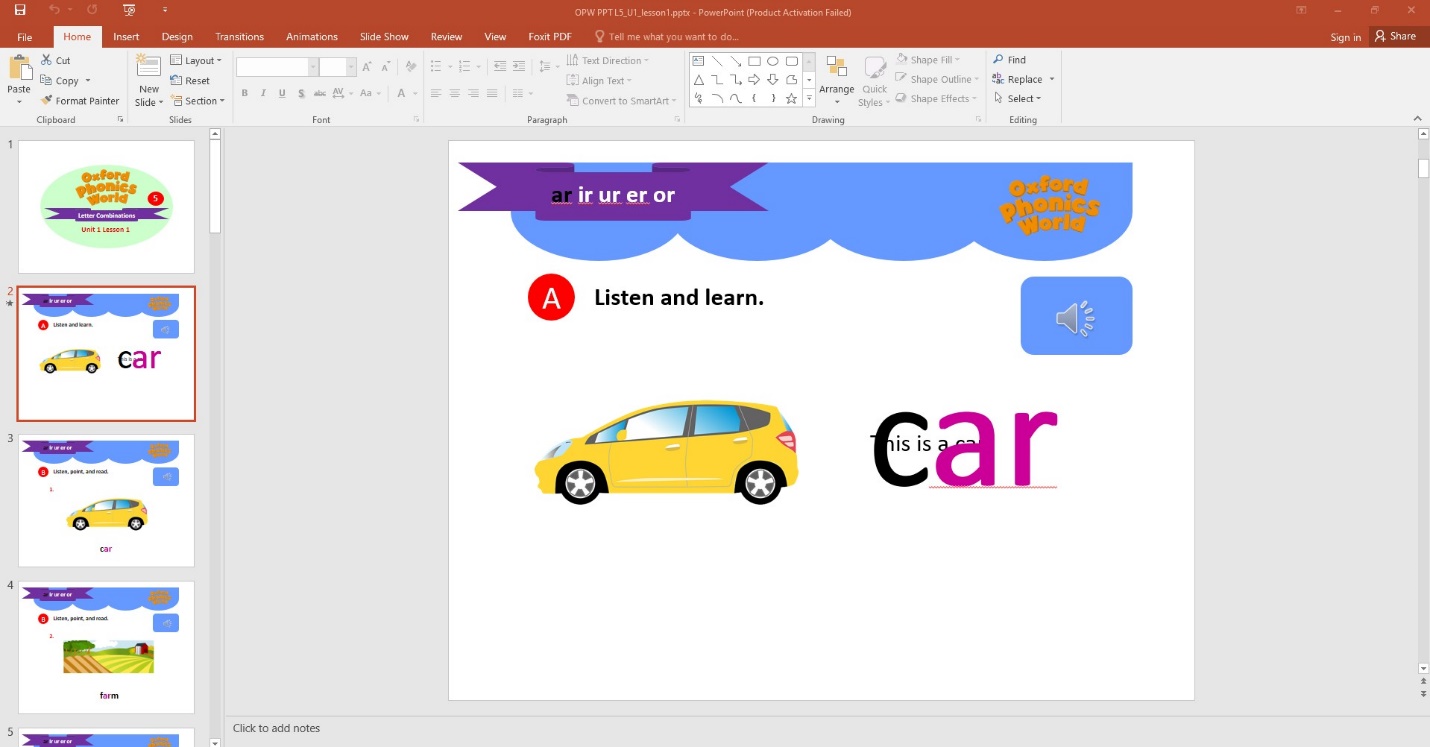Select the five-point Star shape
The width and height of the screenshot is (1430, 747).
point(792,98)
